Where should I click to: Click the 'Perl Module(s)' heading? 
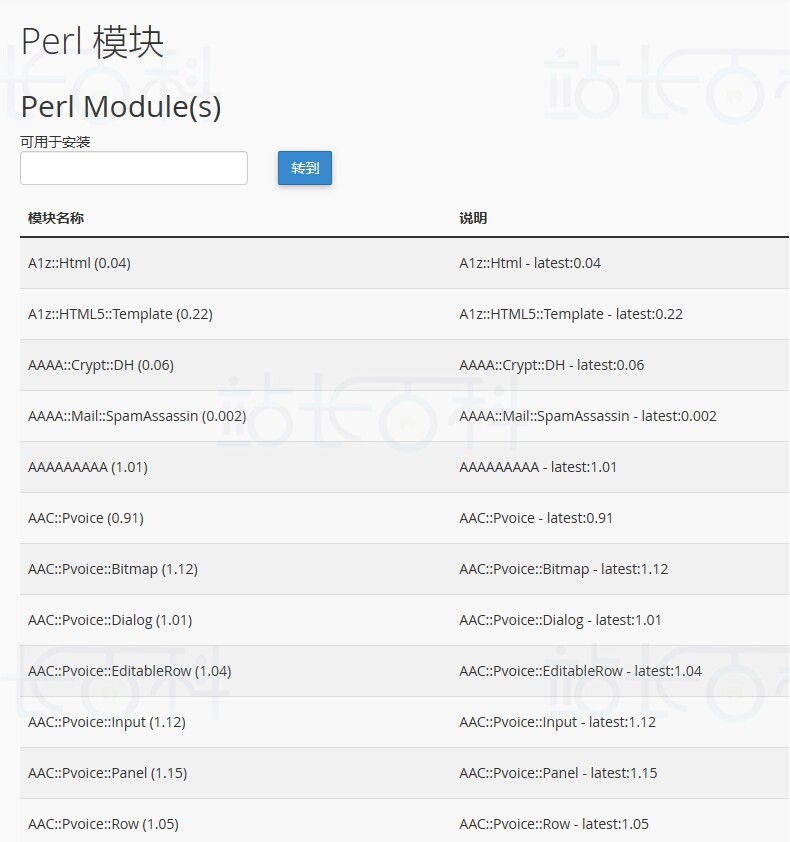click(121, 106)
